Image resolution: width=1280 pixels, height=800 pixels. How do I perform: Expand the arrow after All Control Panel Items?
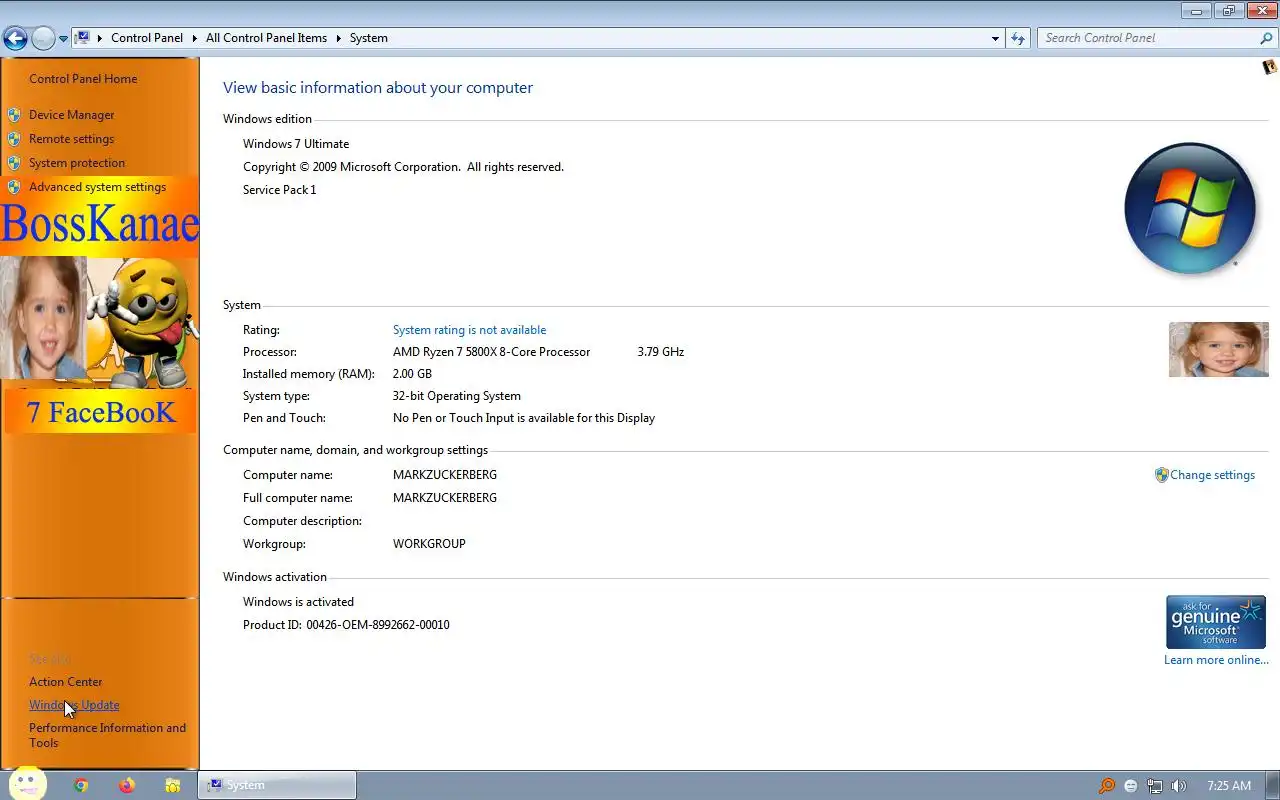pyautogui.click(x=338, y=38)
